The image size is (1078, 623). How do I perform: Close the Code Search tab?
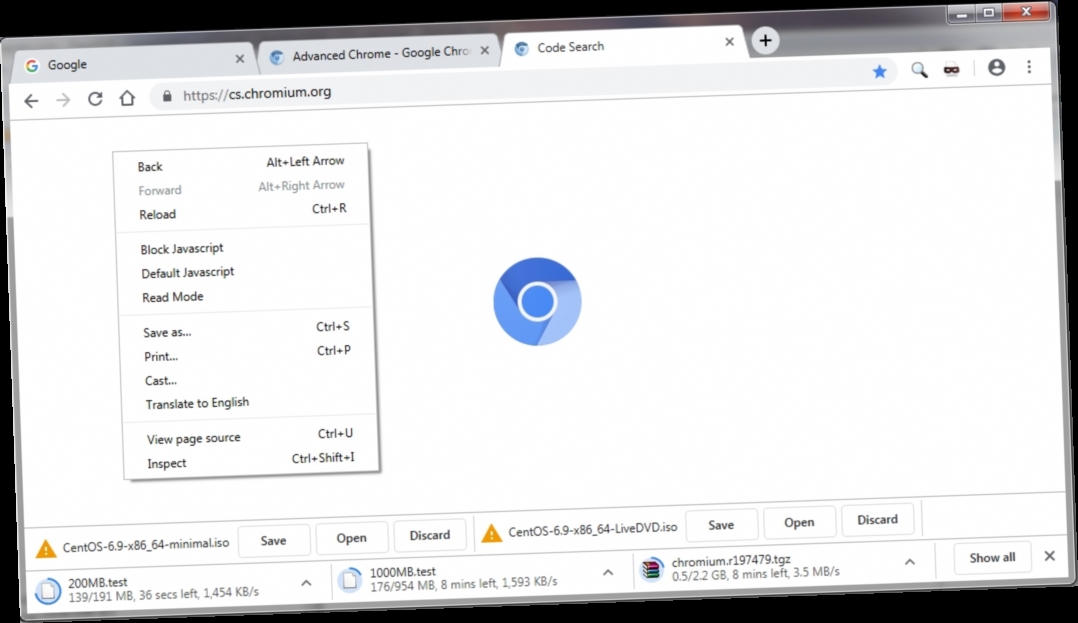pos(729,42)
